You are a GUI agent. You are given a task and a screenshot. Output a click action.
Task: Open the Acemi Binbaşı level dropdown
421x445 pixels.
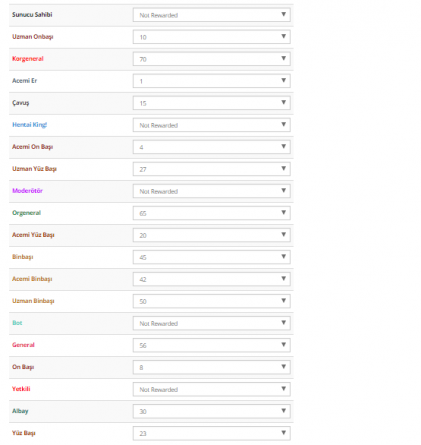[x=211, y=279]
